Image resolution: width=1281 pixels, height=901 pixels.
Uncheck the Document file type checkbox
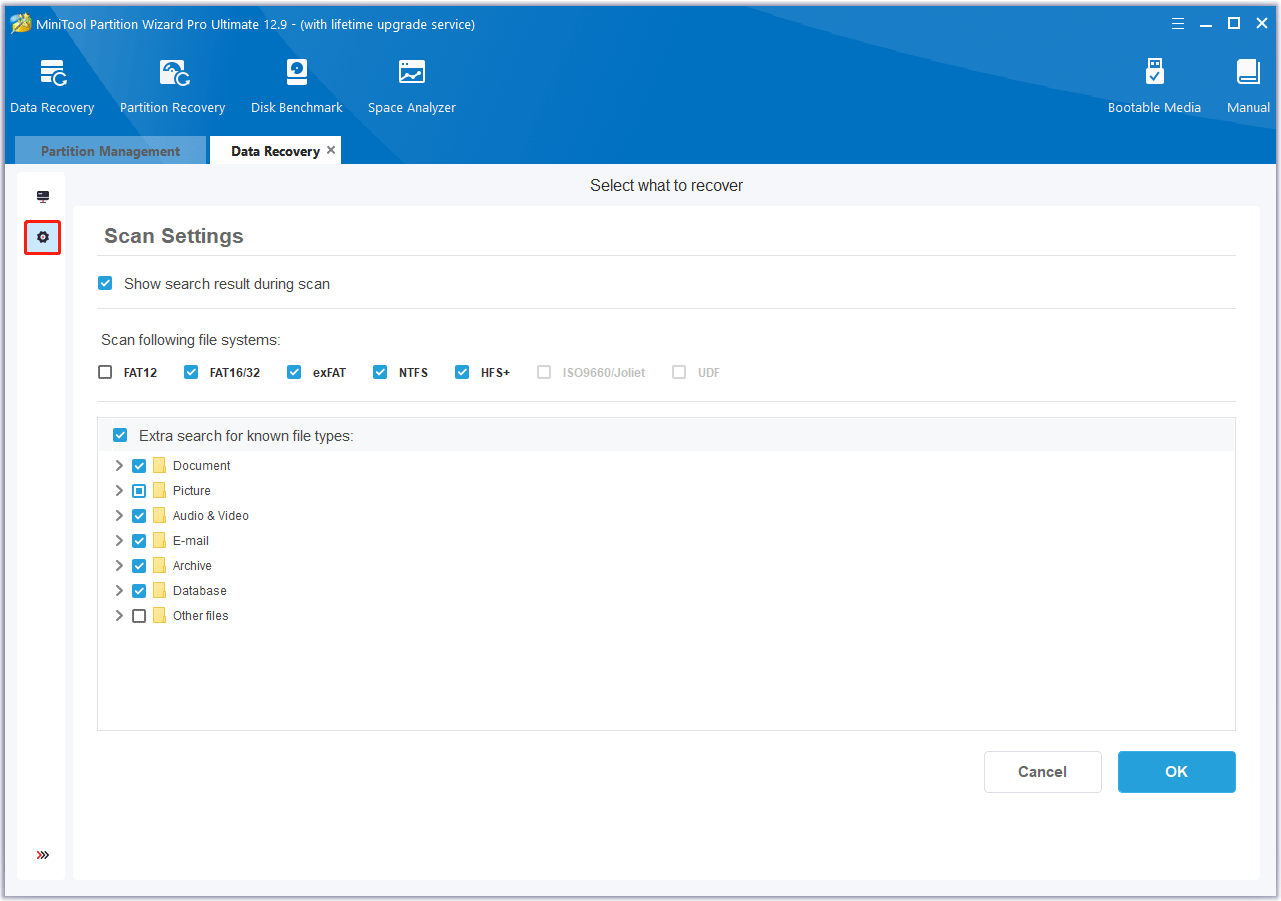[x=139, y=466]
